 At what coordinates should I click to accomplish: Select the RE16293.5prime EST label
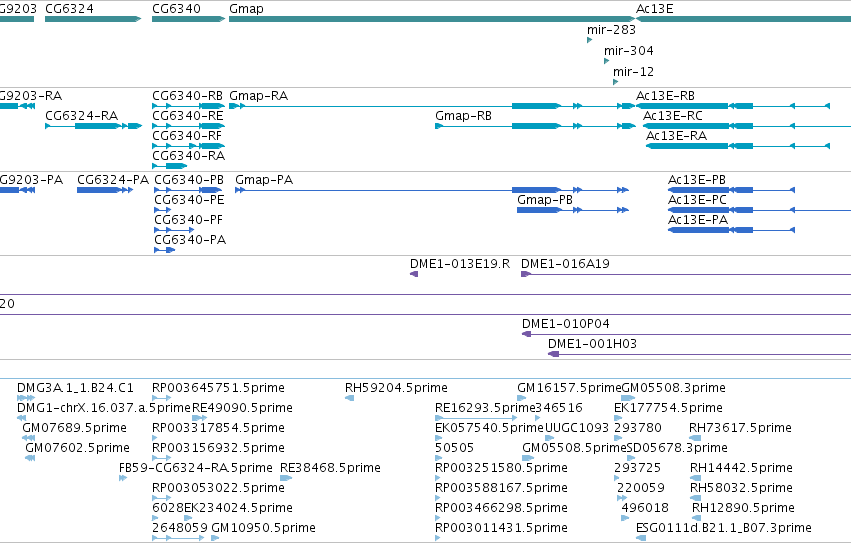pos(485,408)
